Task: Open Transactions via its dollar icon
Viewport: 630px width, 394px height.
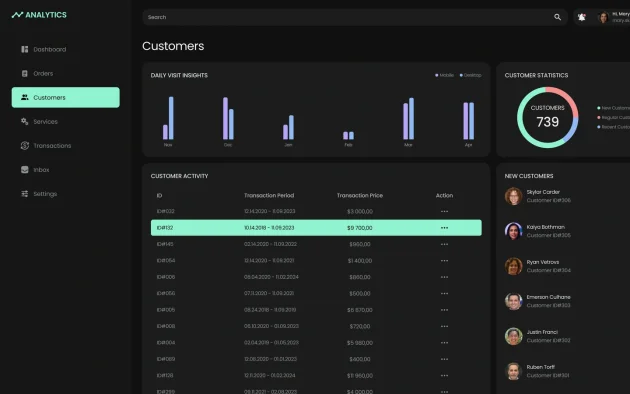Action: pyautogui.click(x=25, y=145)
